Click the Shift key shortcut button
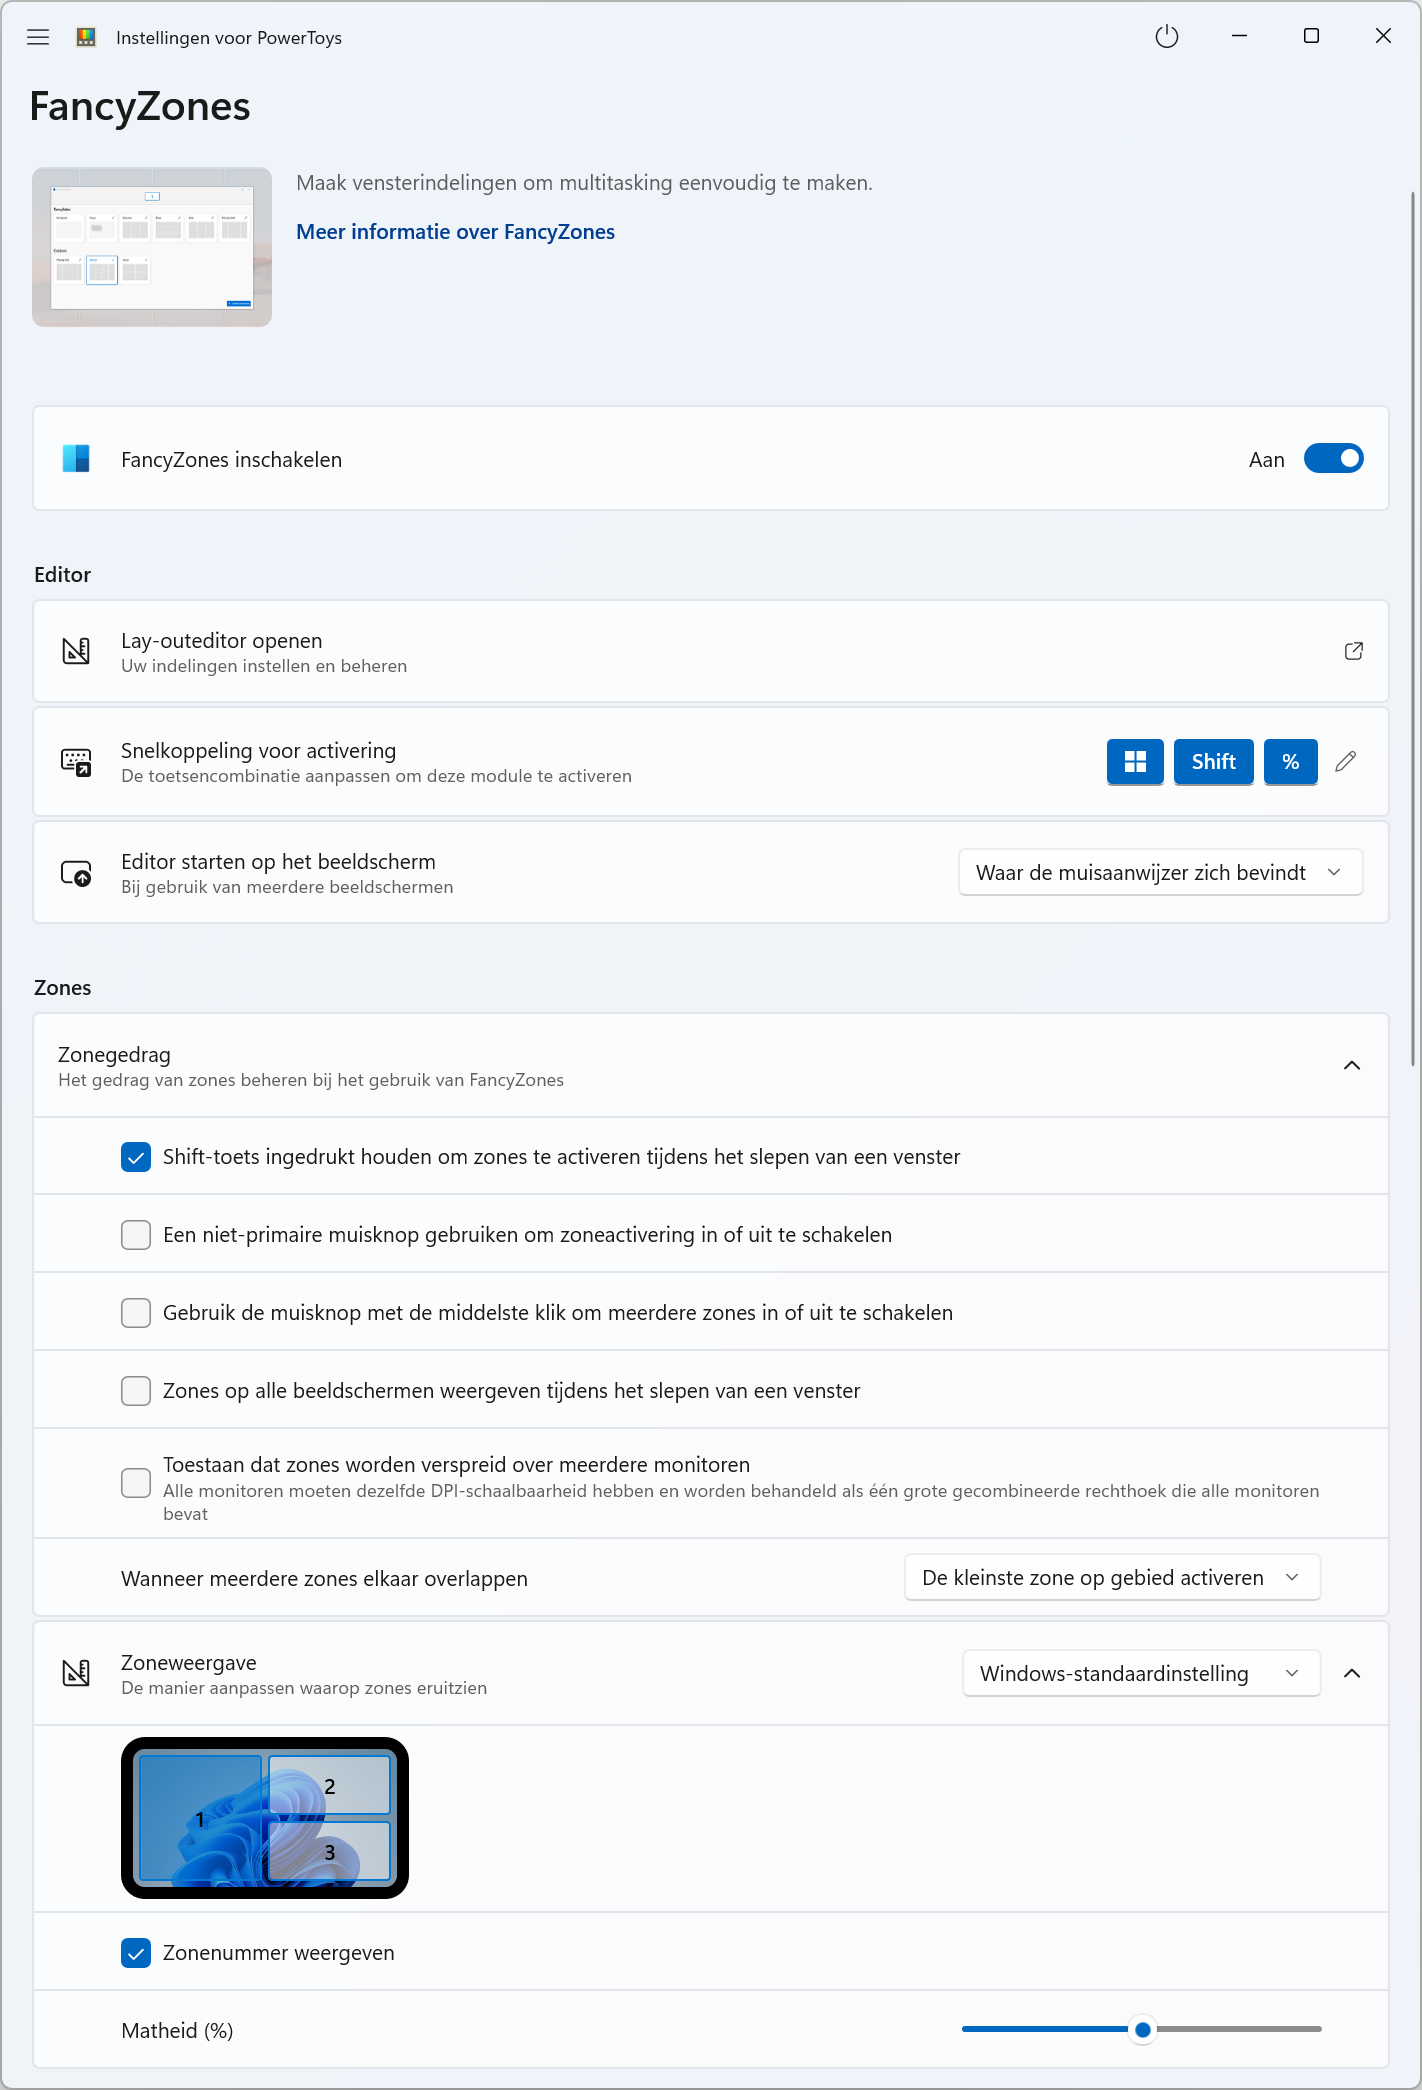 (1213, 762)
